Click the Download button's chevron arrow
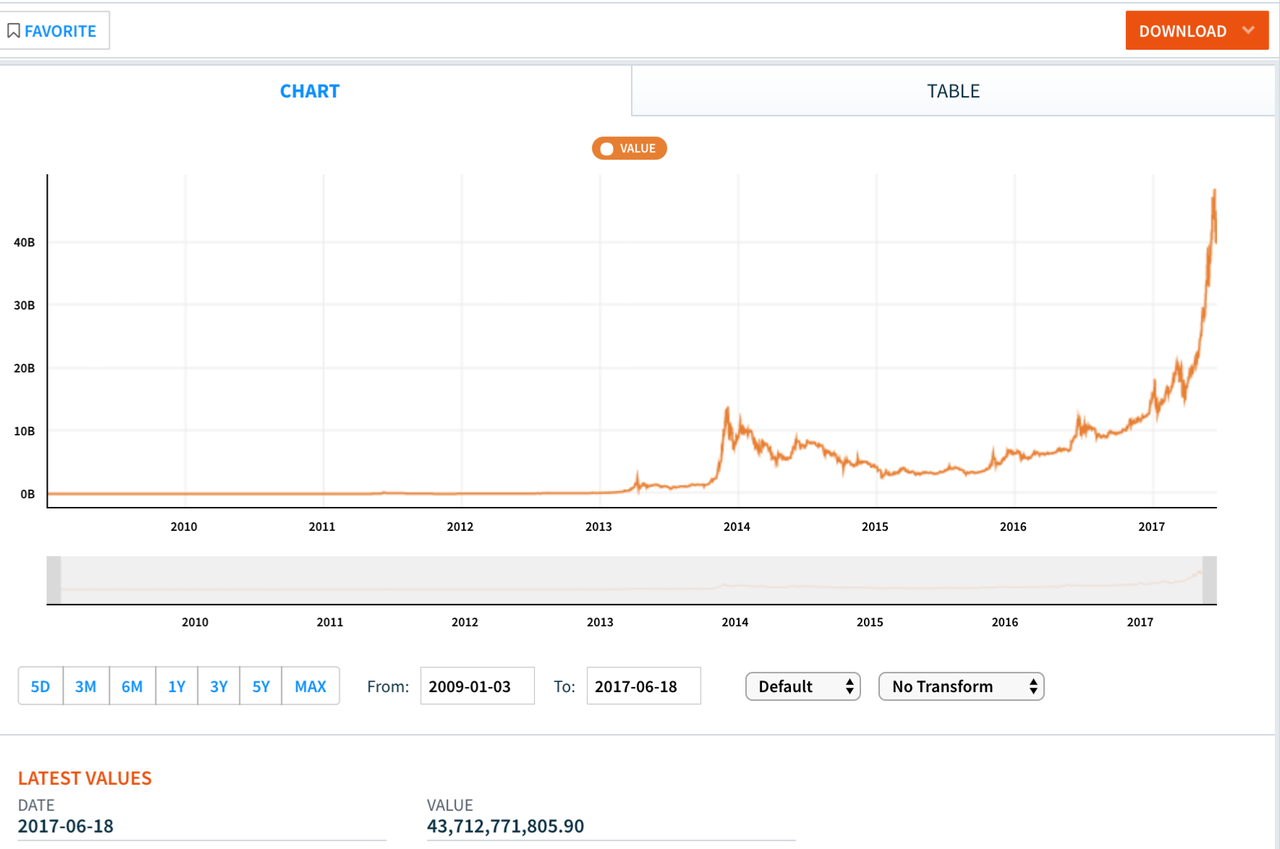The height and width of the screenshot is (849, 1280). tap(1248, 30)
